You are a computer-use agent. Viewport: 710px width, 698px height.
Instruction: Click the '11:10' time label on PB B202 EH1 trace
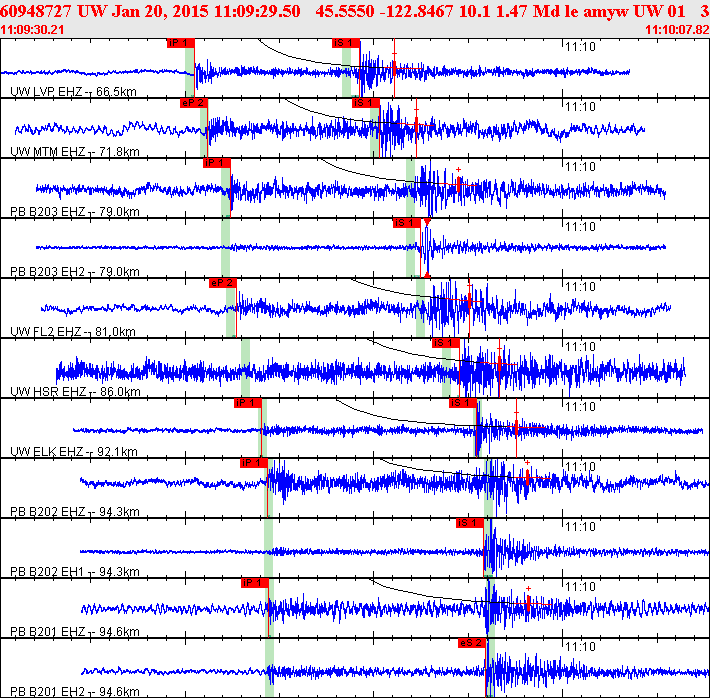(x=580, y=526)
